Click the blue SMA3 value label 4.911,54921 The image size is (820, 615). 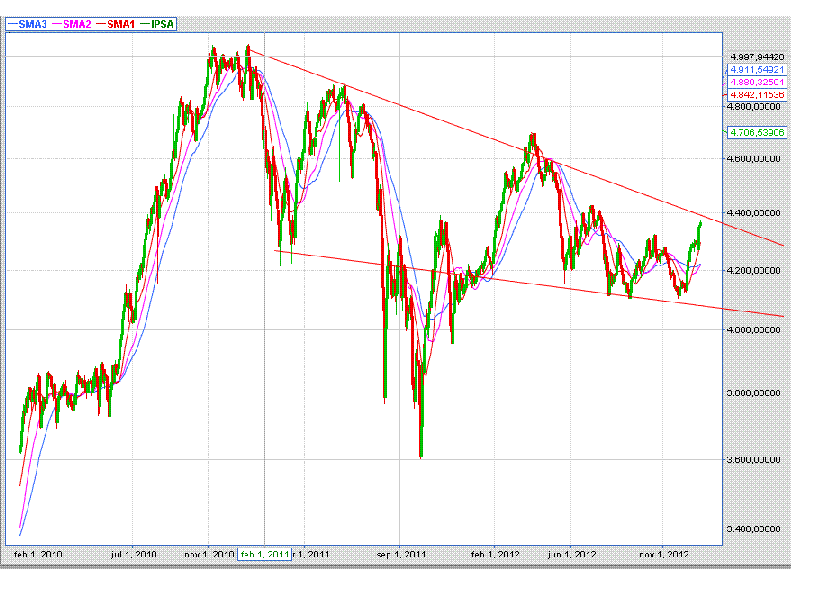(755, 70)
